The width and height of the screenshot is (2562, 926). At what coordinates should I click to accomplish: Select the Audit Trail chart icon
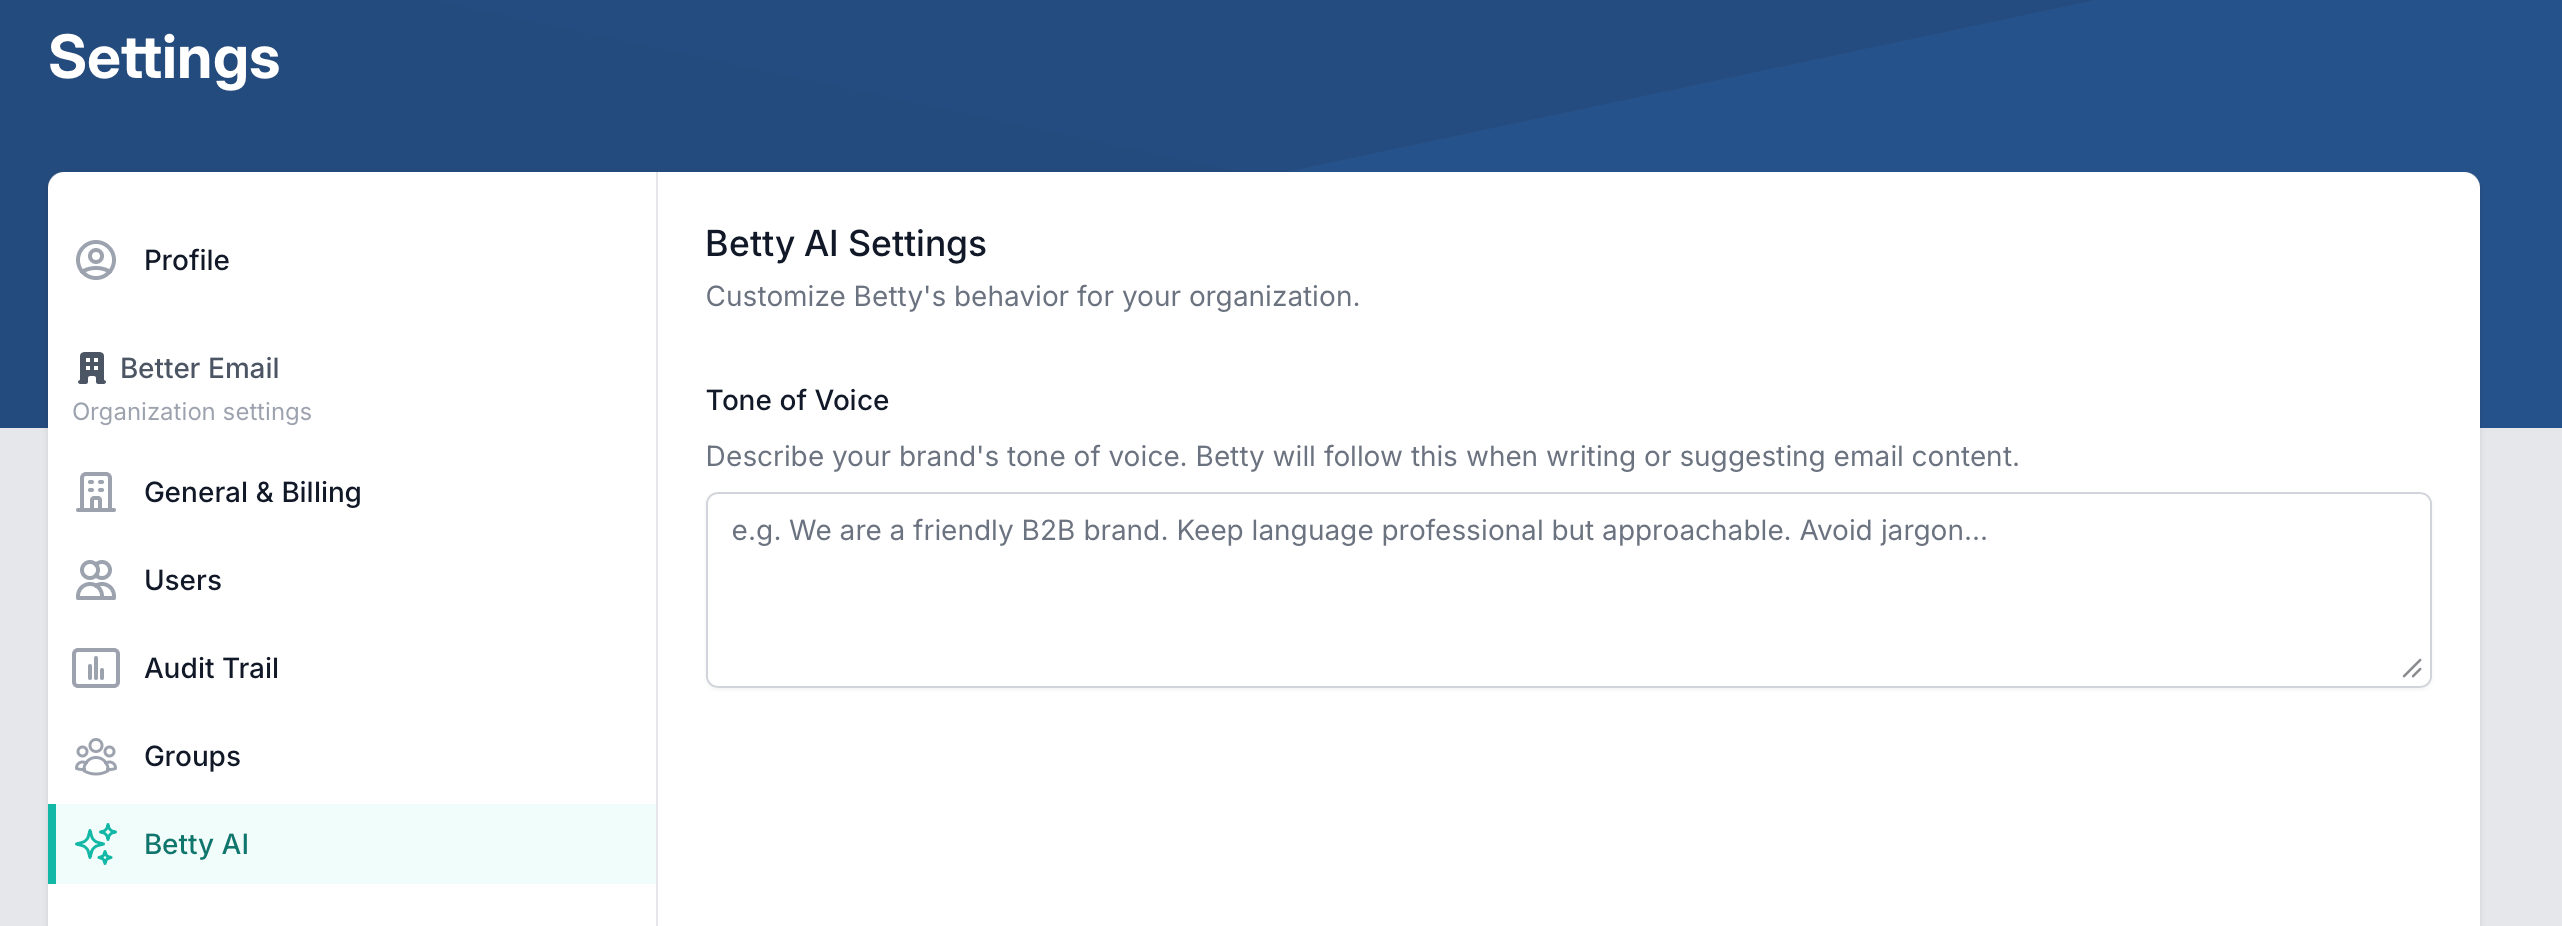[95, 668]
